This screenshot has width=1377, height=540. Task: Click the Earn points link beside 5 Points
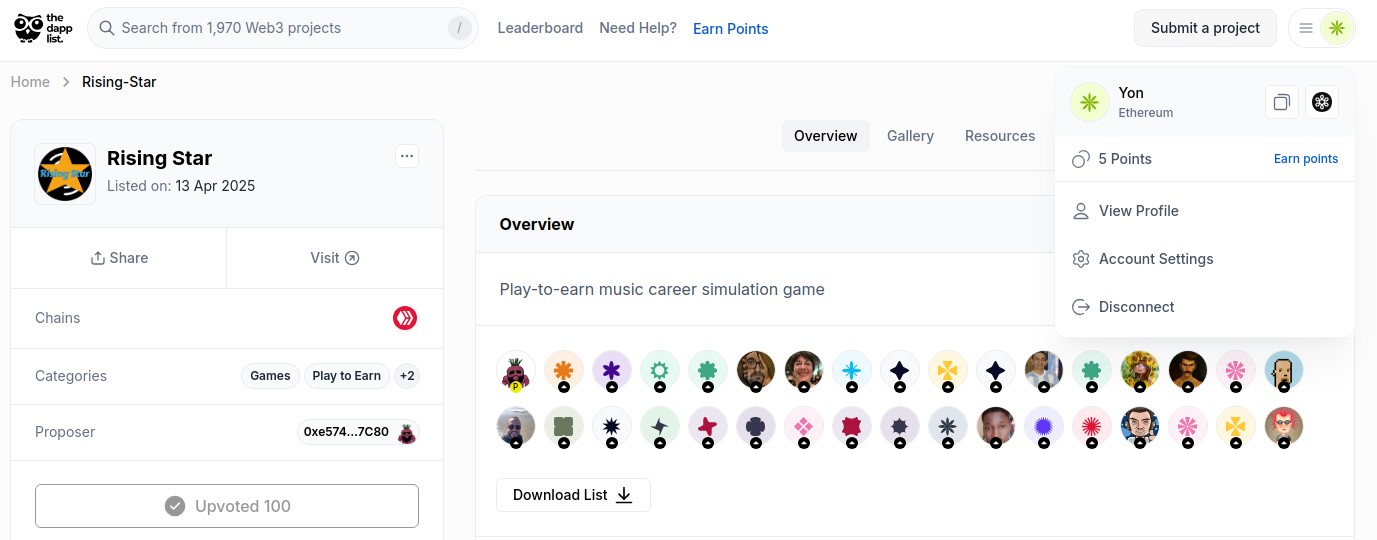(x=1306, y=159)
